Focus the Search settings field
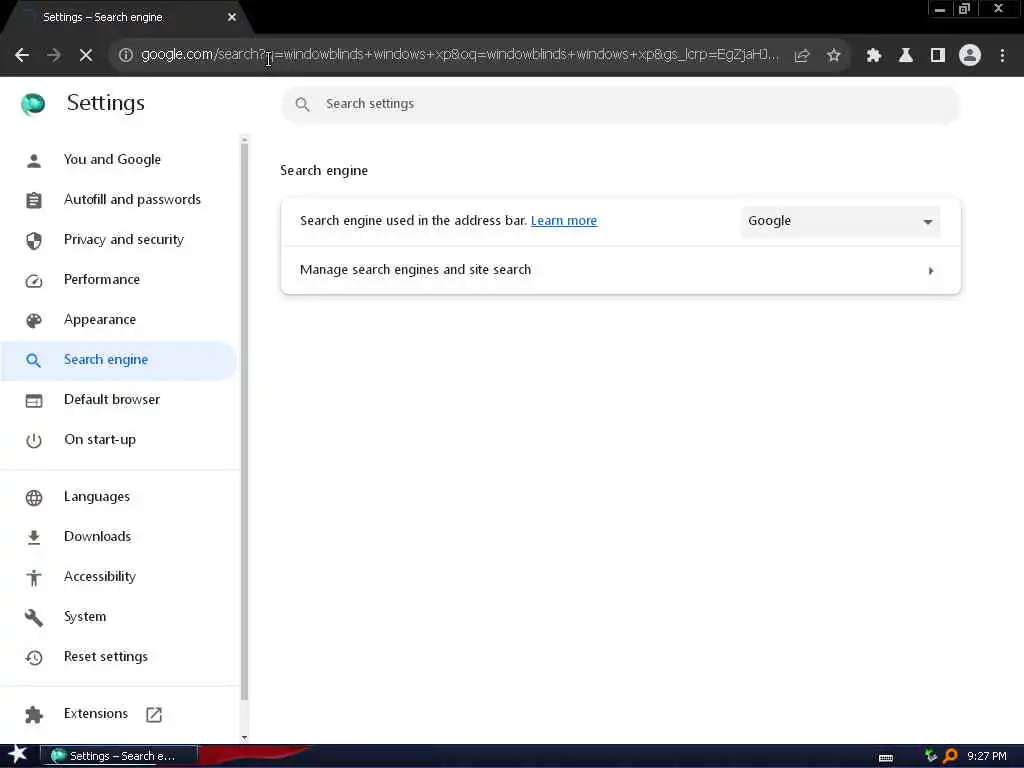 [x=620, y=104]
